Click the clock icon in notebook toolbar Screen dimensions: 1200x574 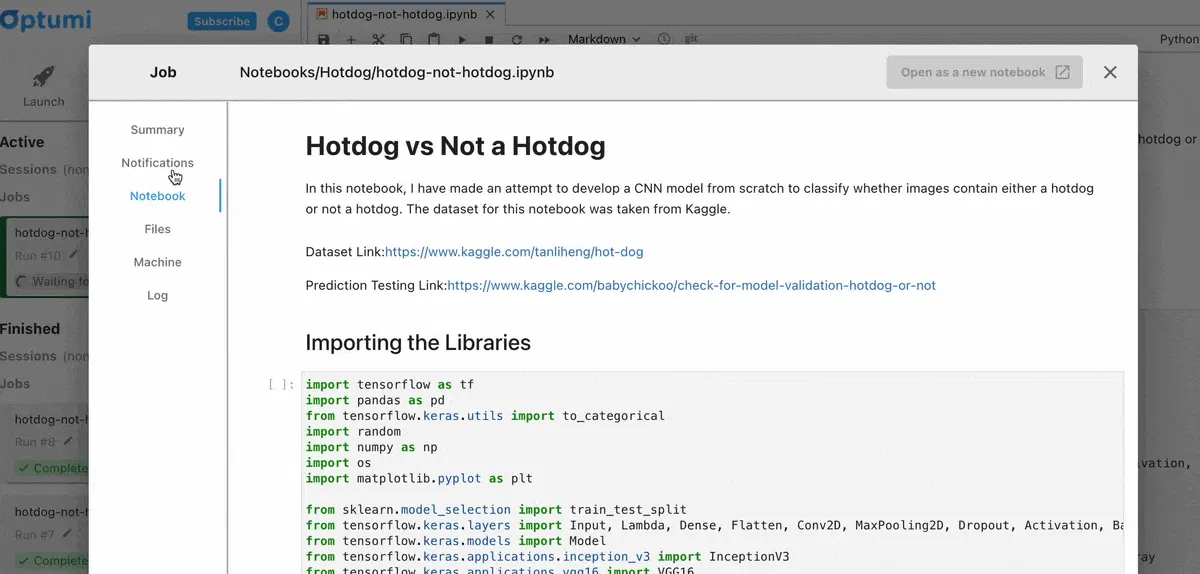664,39
